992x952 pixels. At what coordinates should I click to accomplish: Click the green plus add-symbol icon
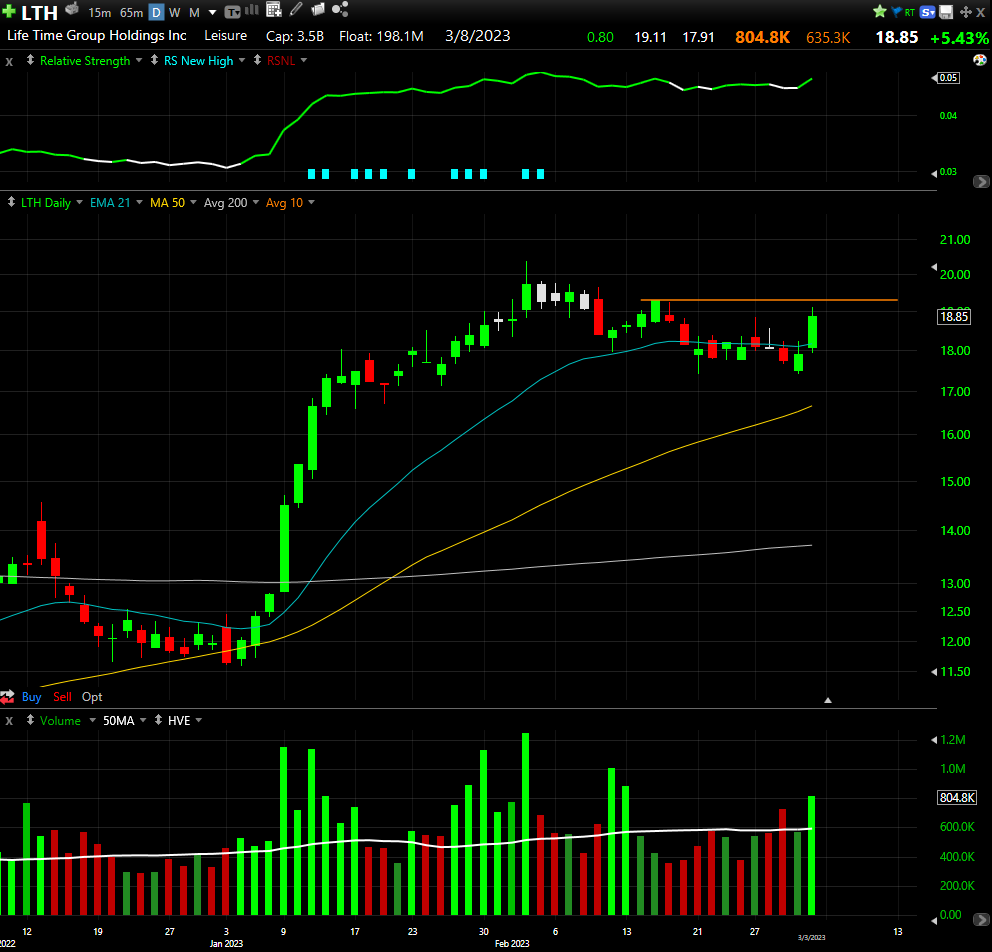coord(9,11)
